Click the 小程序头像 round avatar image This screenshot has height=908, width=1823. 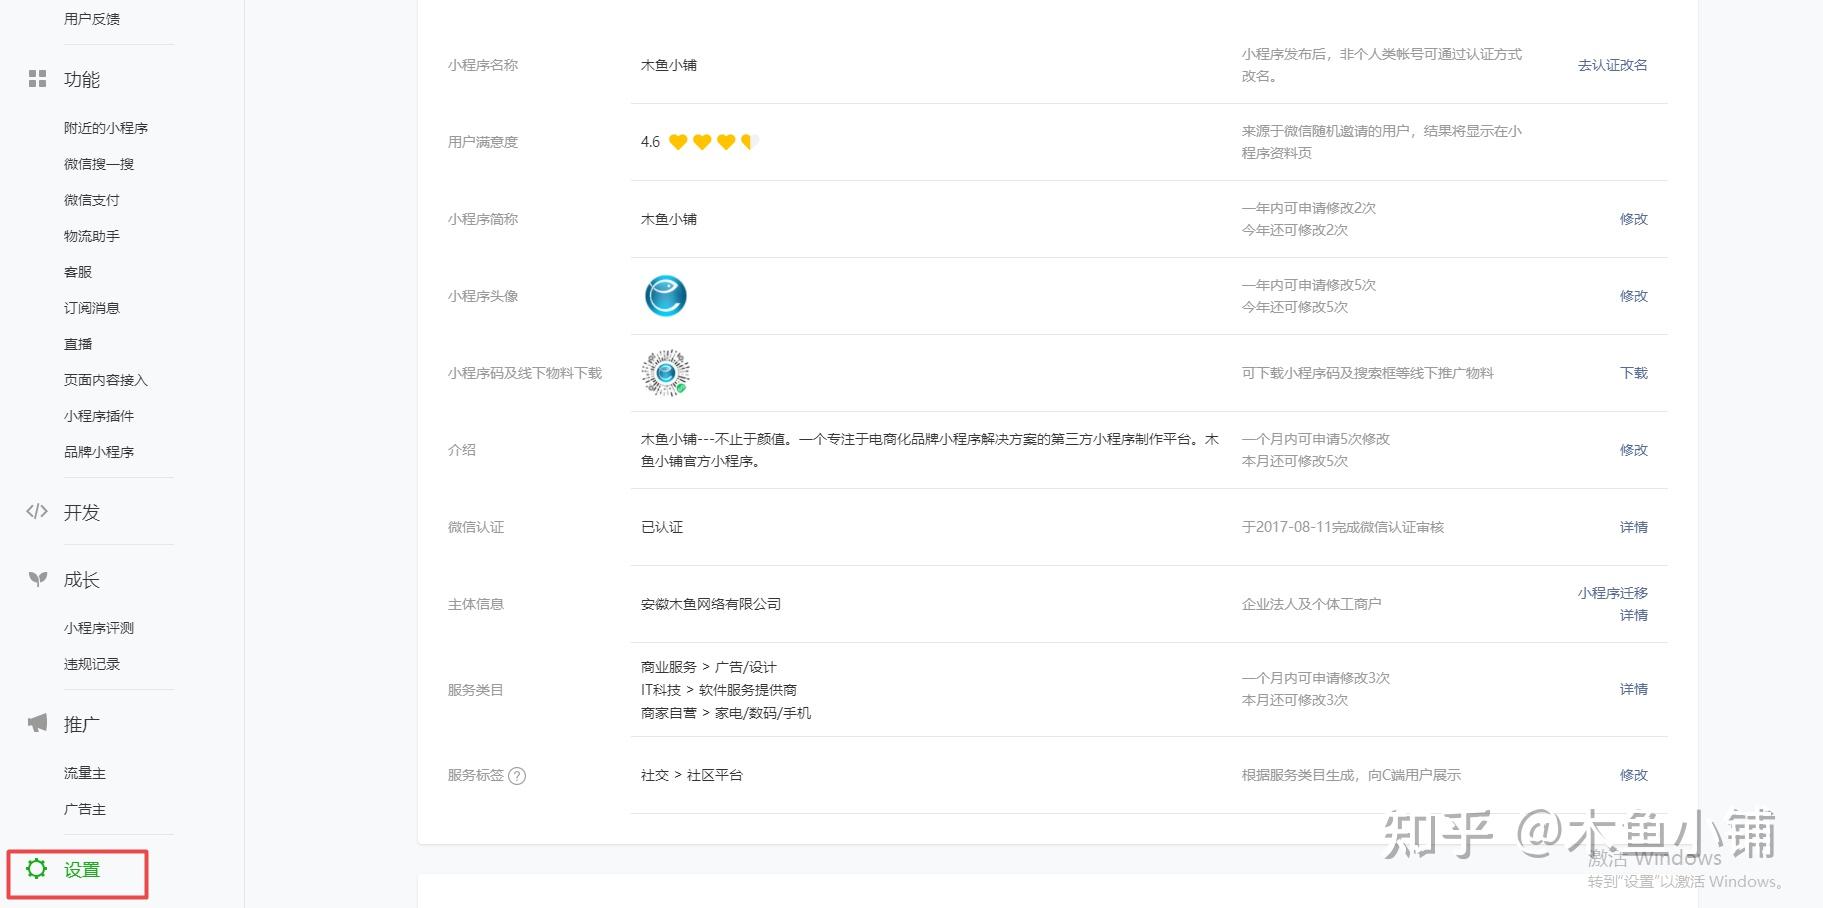click(x=666, y=296)
